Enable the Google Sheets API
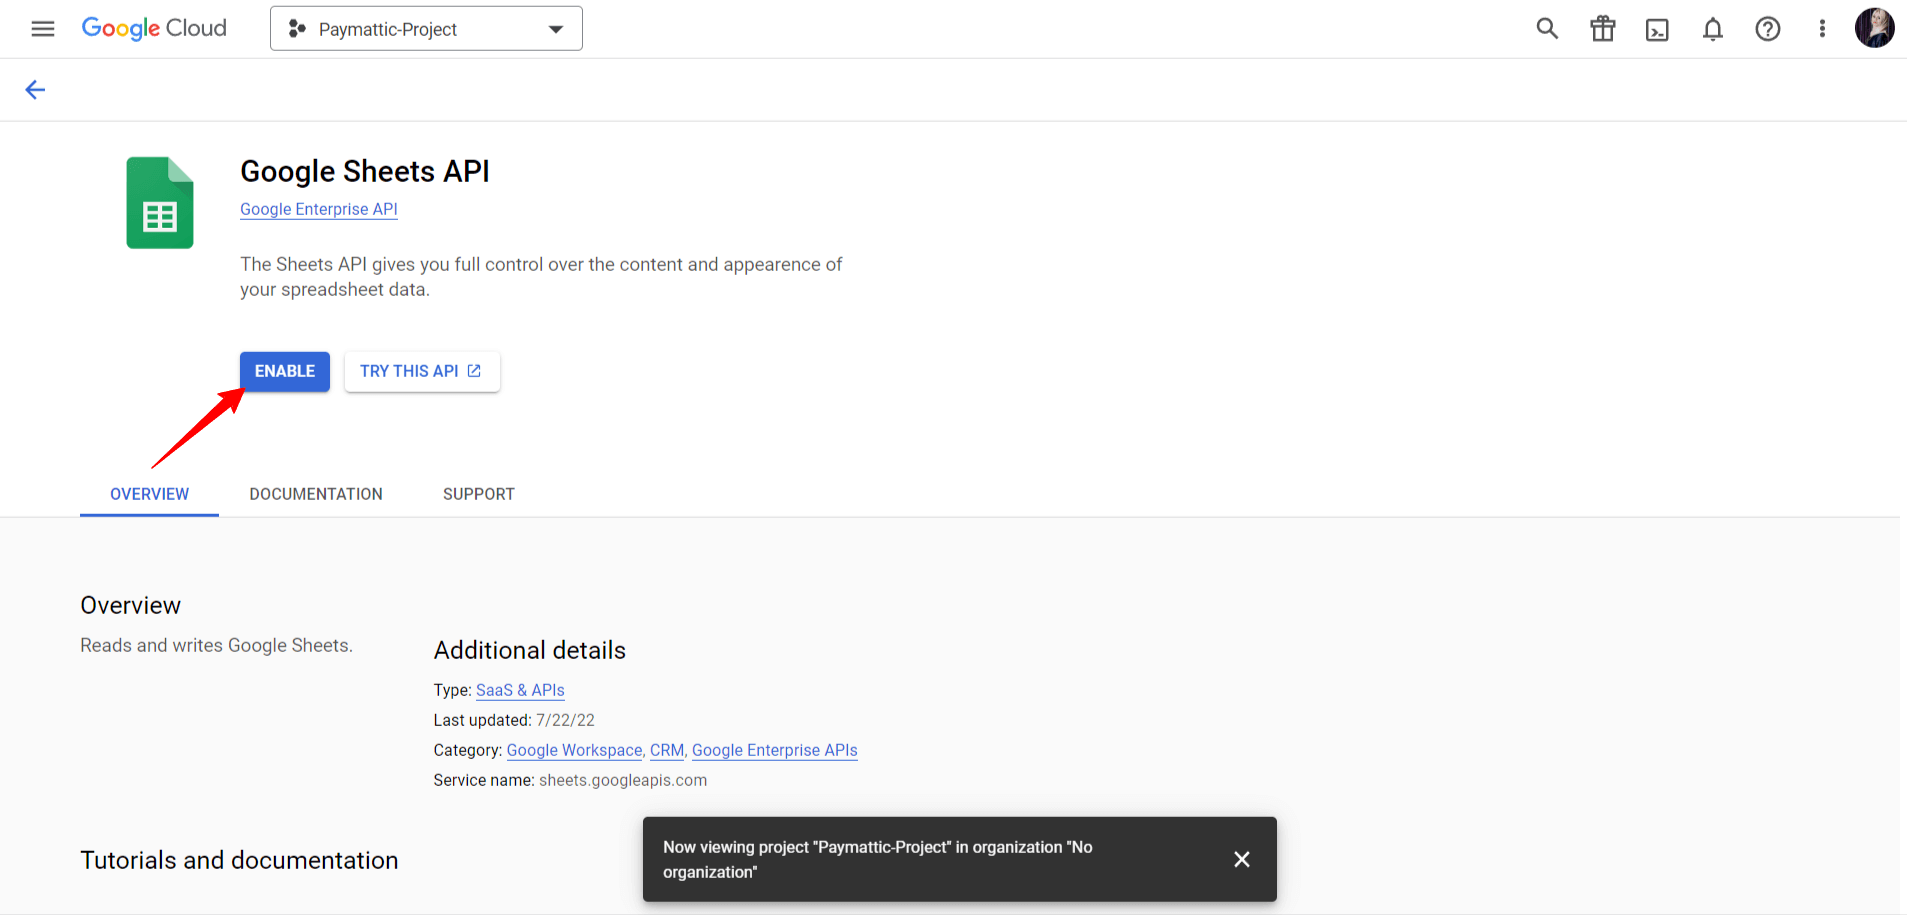 pyautogui.click(x=285, y=371)
